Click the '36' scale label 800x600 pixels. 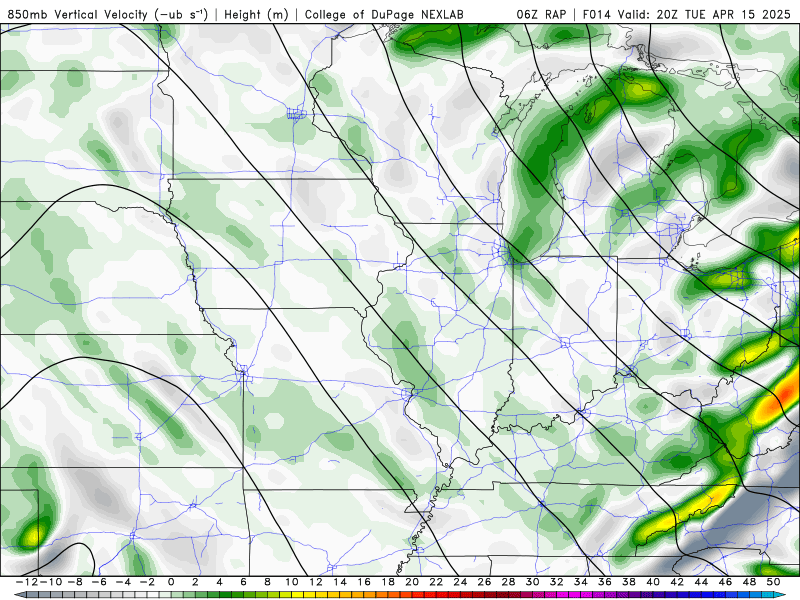(605, 582)
